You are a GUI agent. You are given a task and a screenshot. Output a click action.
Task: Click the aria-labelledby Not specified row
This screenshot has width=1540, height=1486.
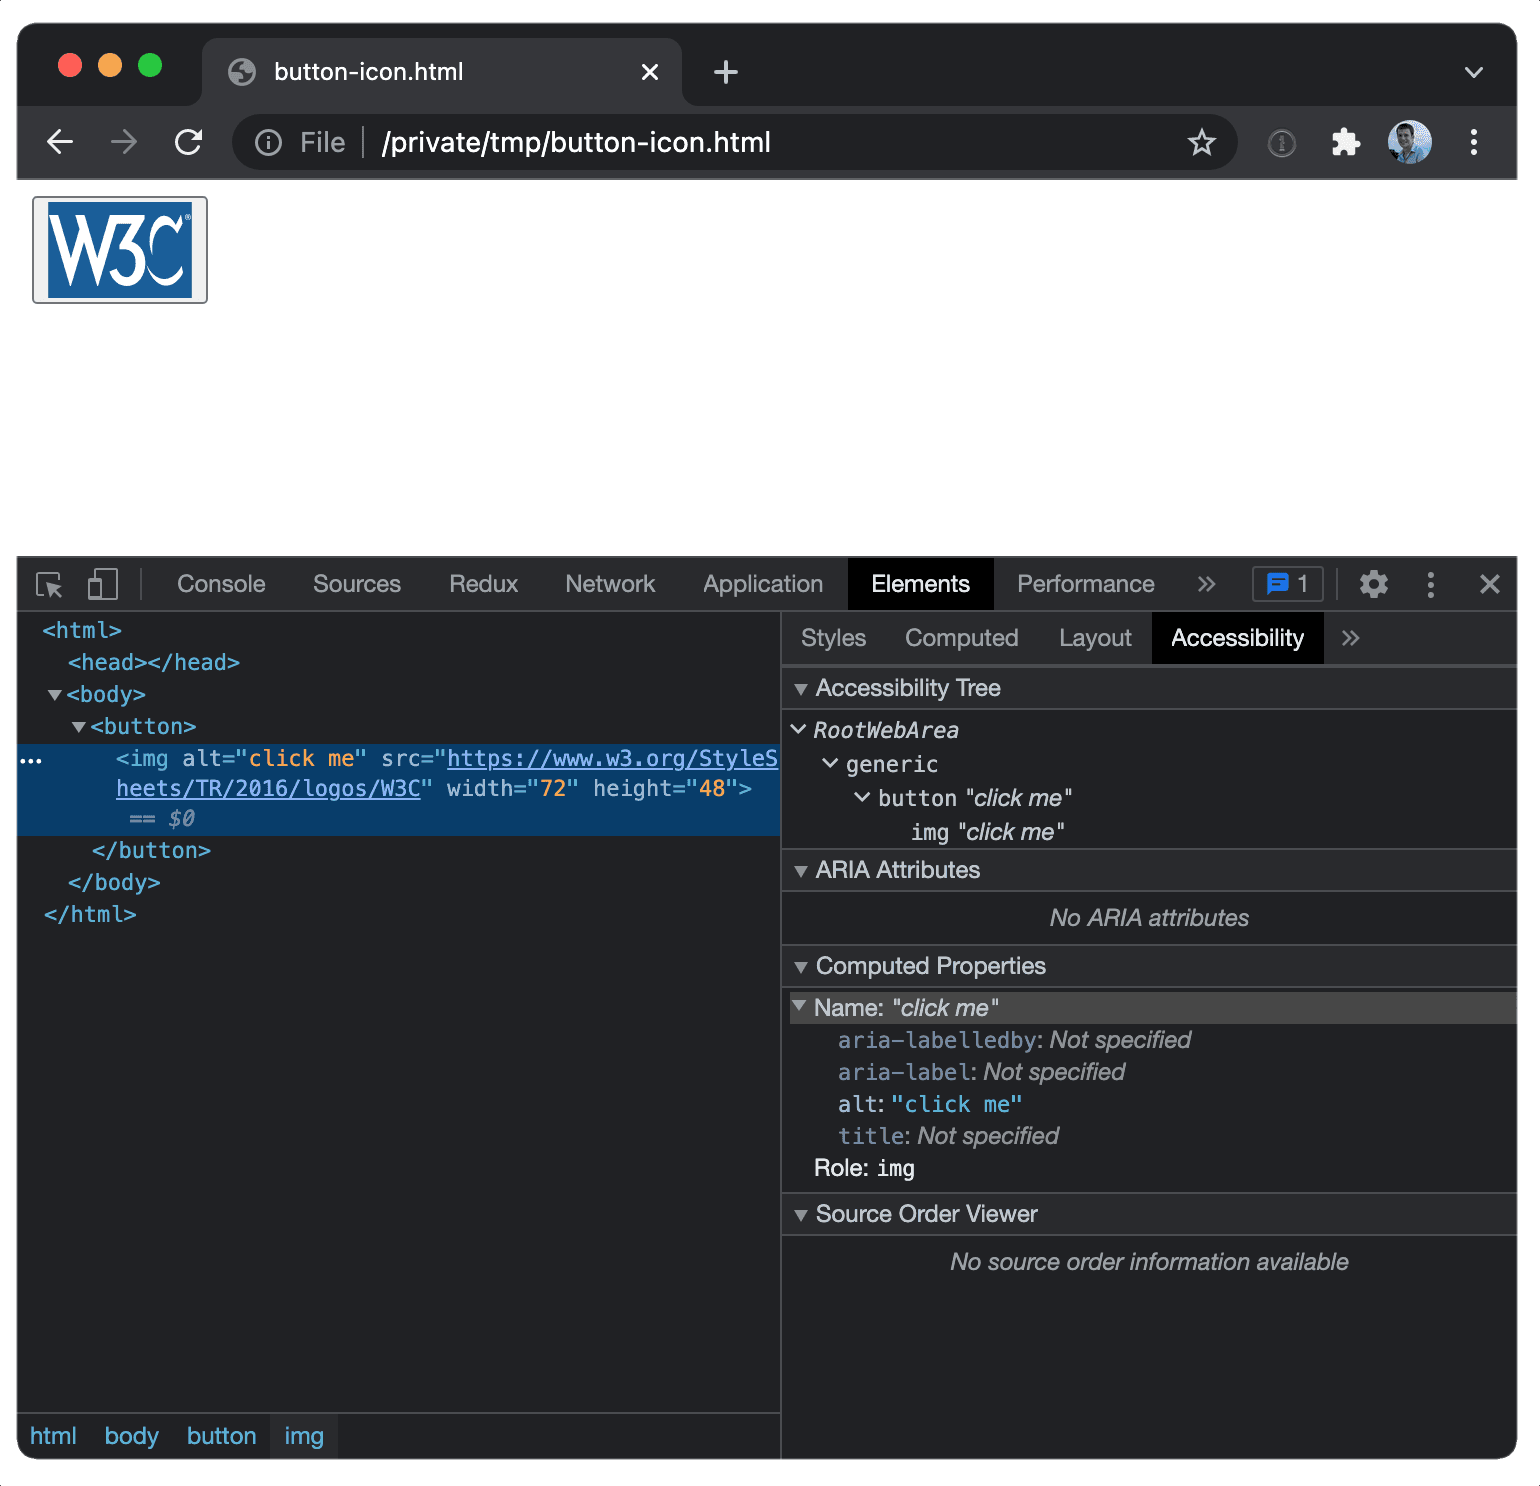(1014, 1040)
